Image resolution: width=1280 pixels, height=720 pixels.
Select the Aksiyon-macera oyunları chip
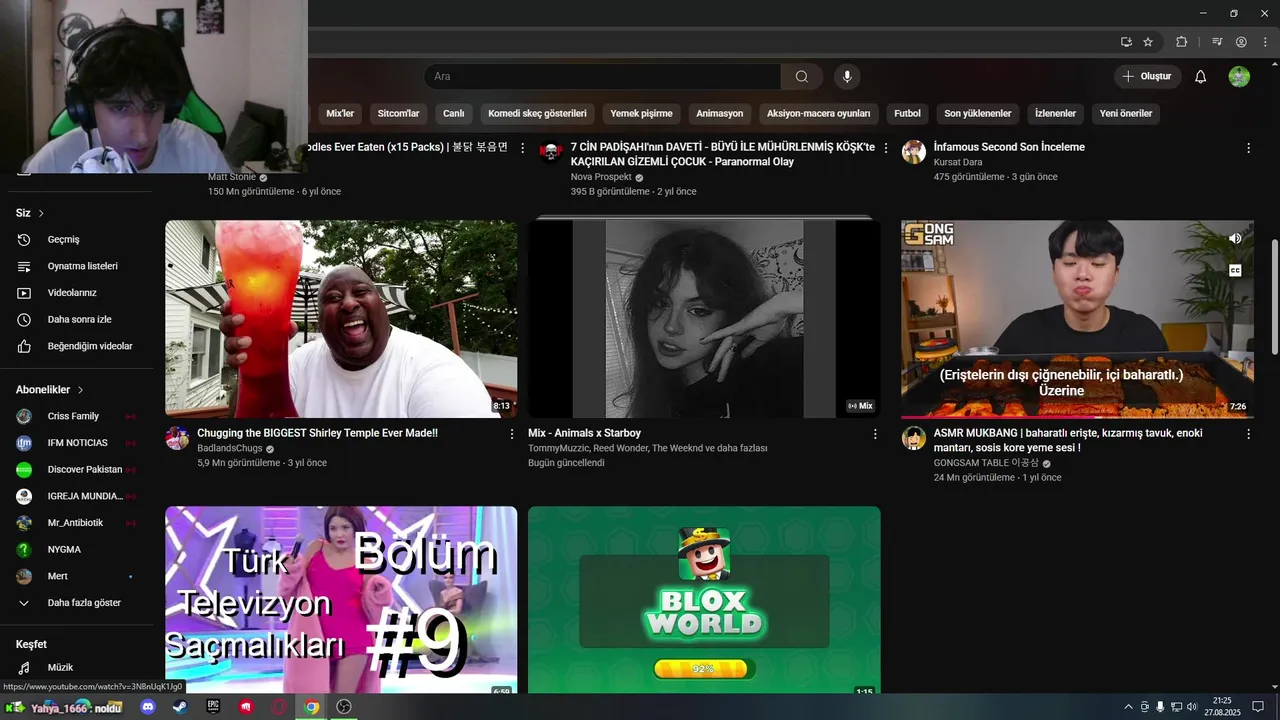click(818, 113)
